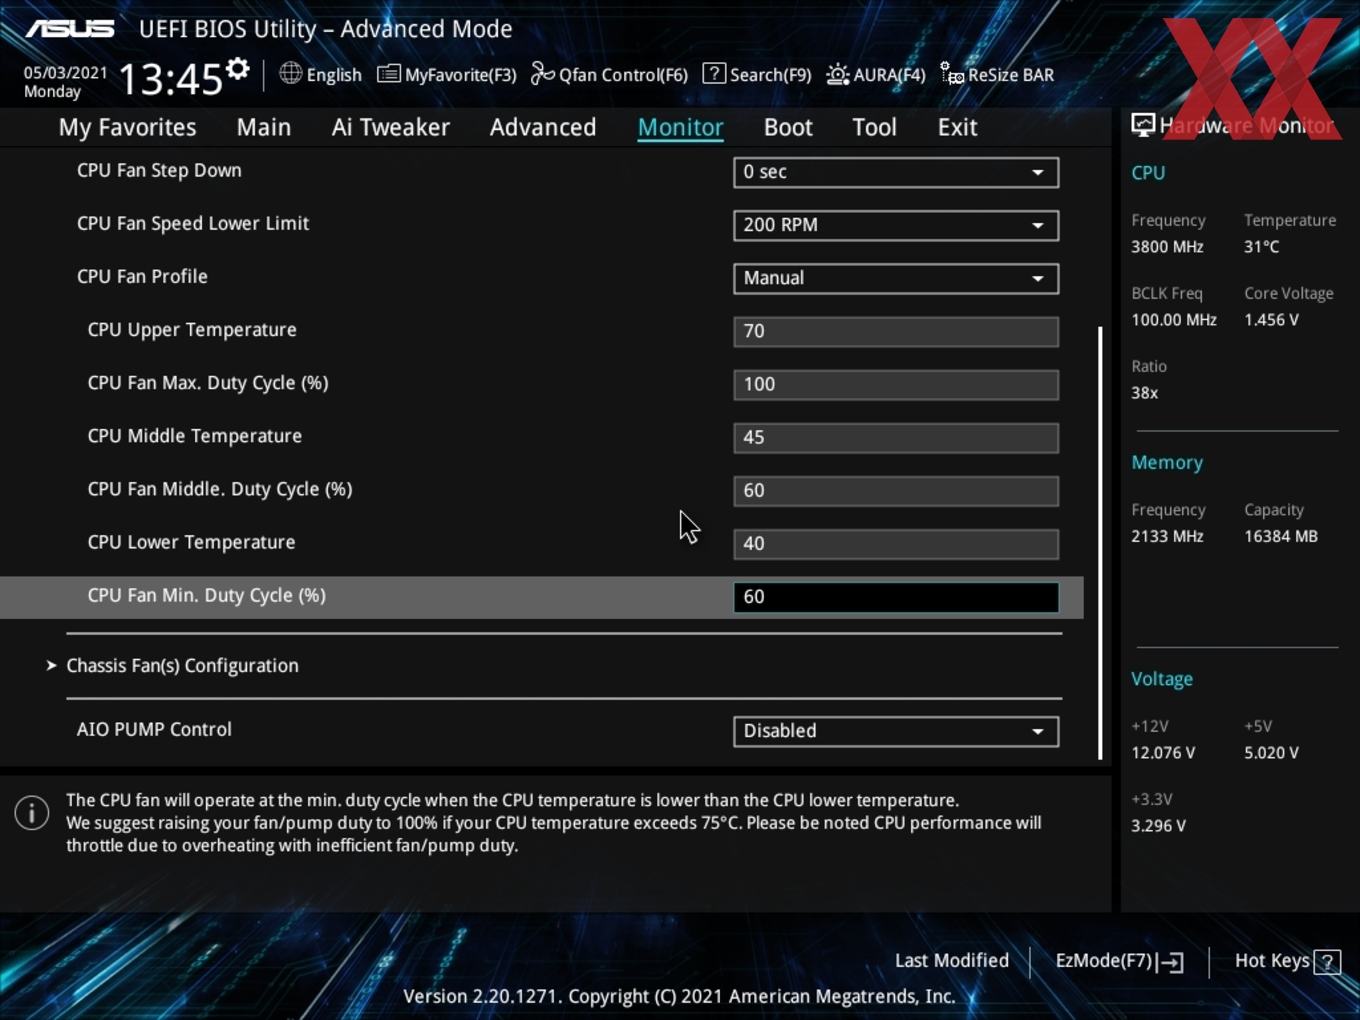Click the 1.456 V core voltage value

click(1271, 320)
